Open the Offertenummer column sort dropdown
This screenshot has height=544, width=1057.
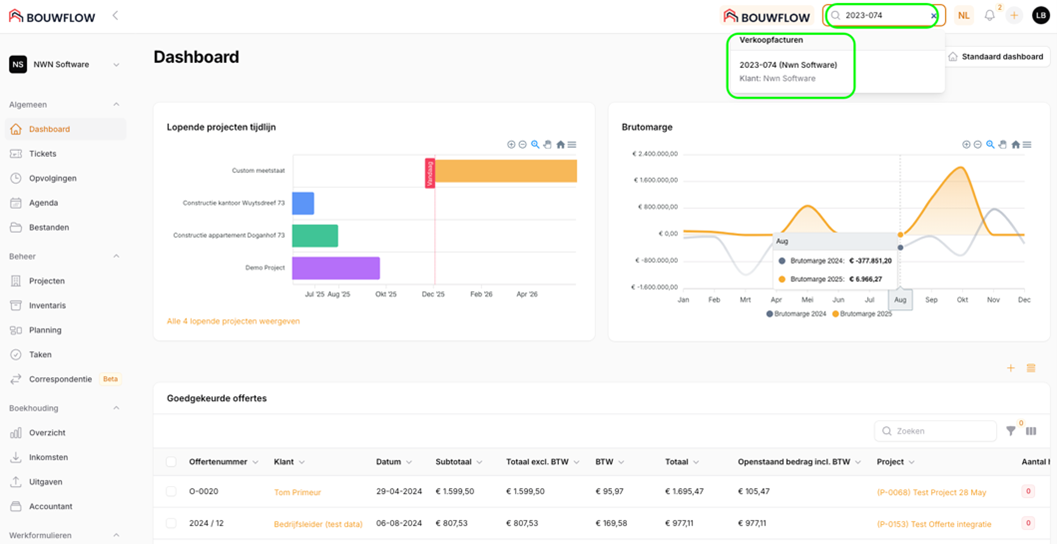coord(254,462)
